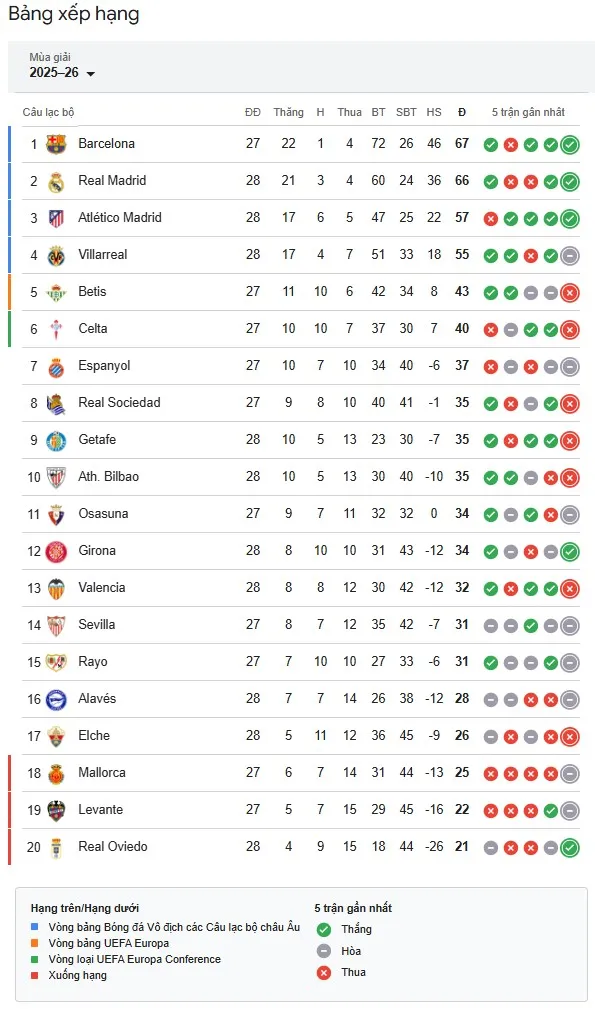Open the Valencia team link

101,588
